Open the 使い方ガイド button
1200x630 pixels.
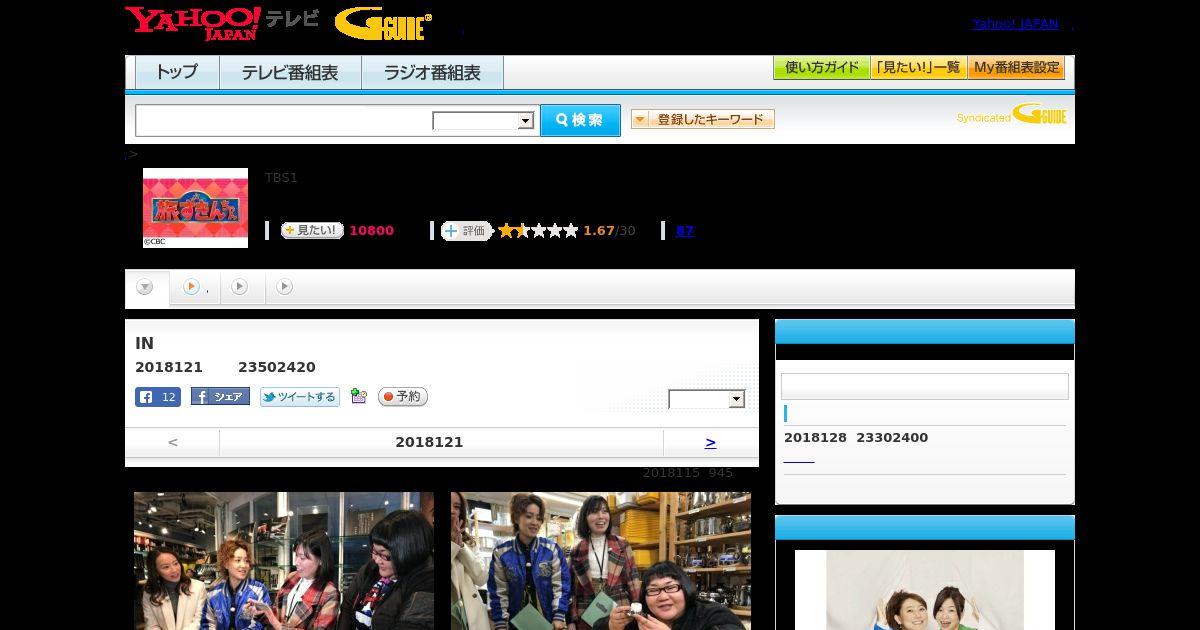coord(822,68)
